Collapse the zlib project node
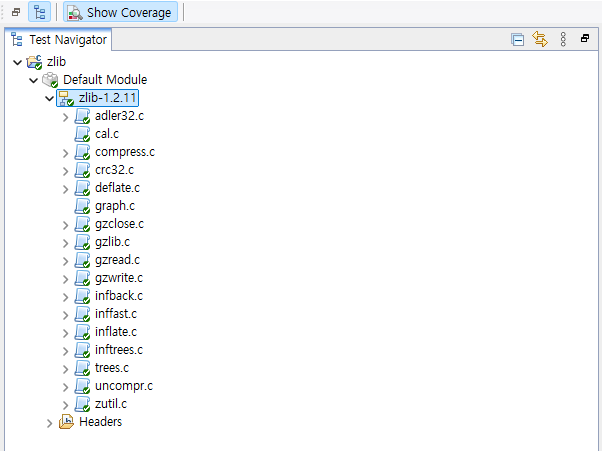 [18, 62]
